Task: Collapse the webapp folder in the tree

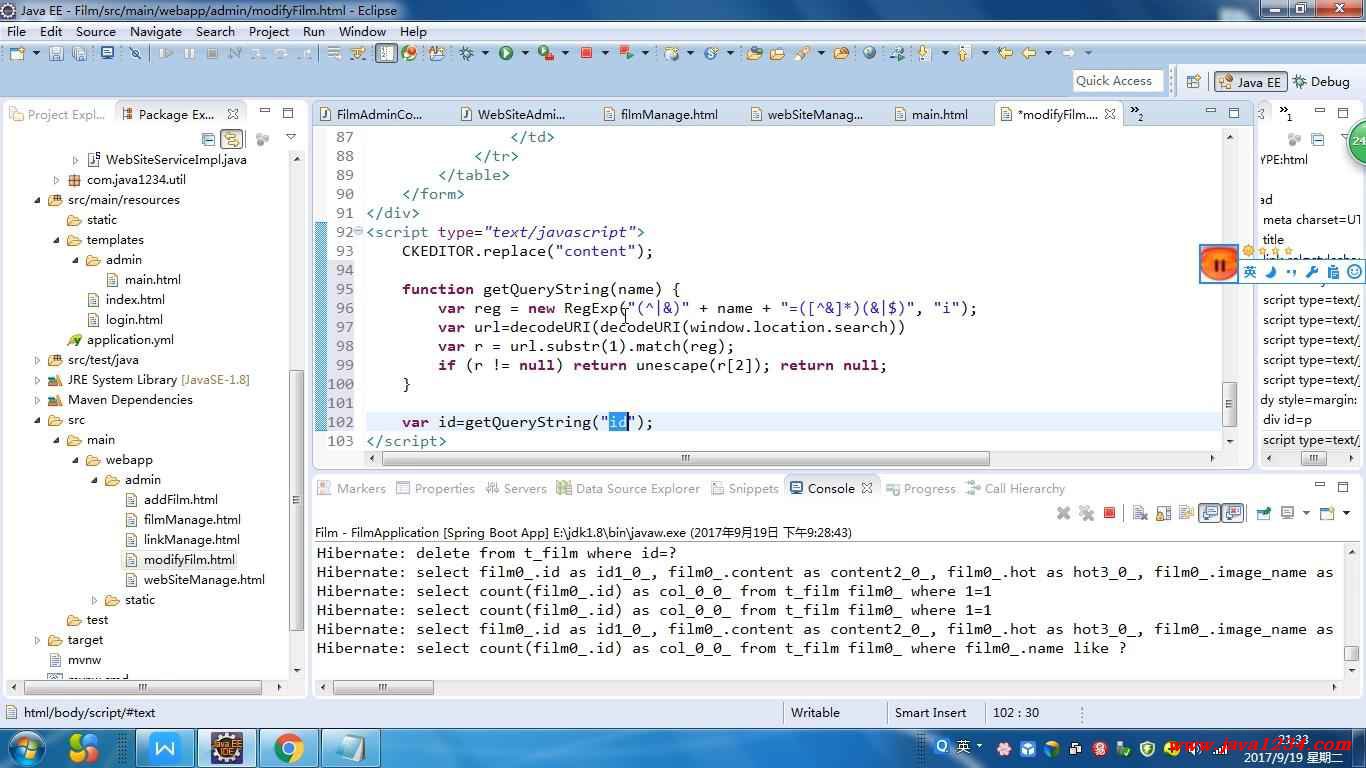Action: coord(76,460)
